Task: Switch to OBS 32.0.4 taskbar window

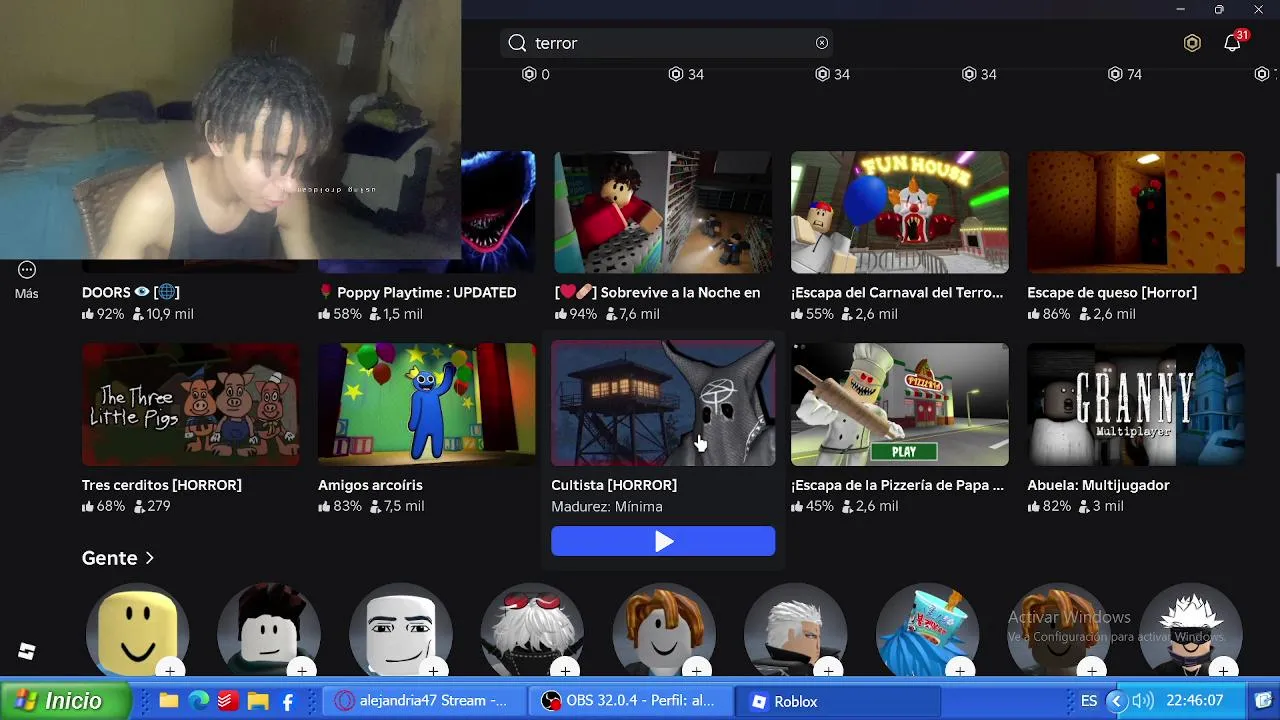Action: [631, 701]
